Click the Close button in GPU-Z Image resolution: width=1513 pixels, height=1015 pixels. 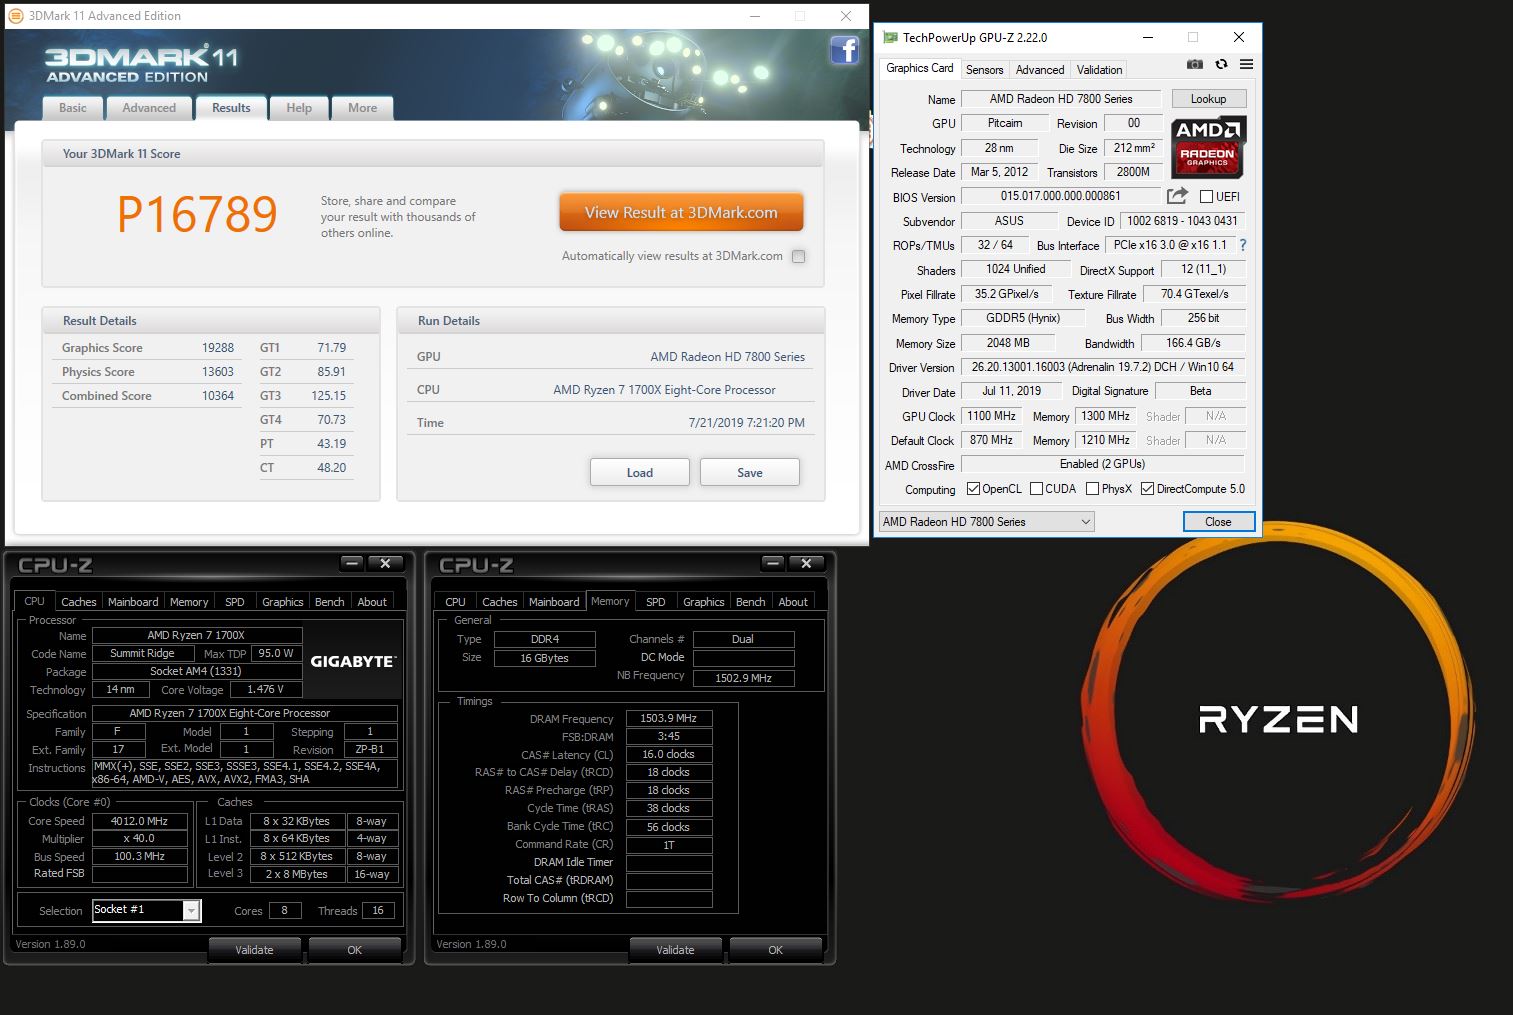tap(1218, 521)
